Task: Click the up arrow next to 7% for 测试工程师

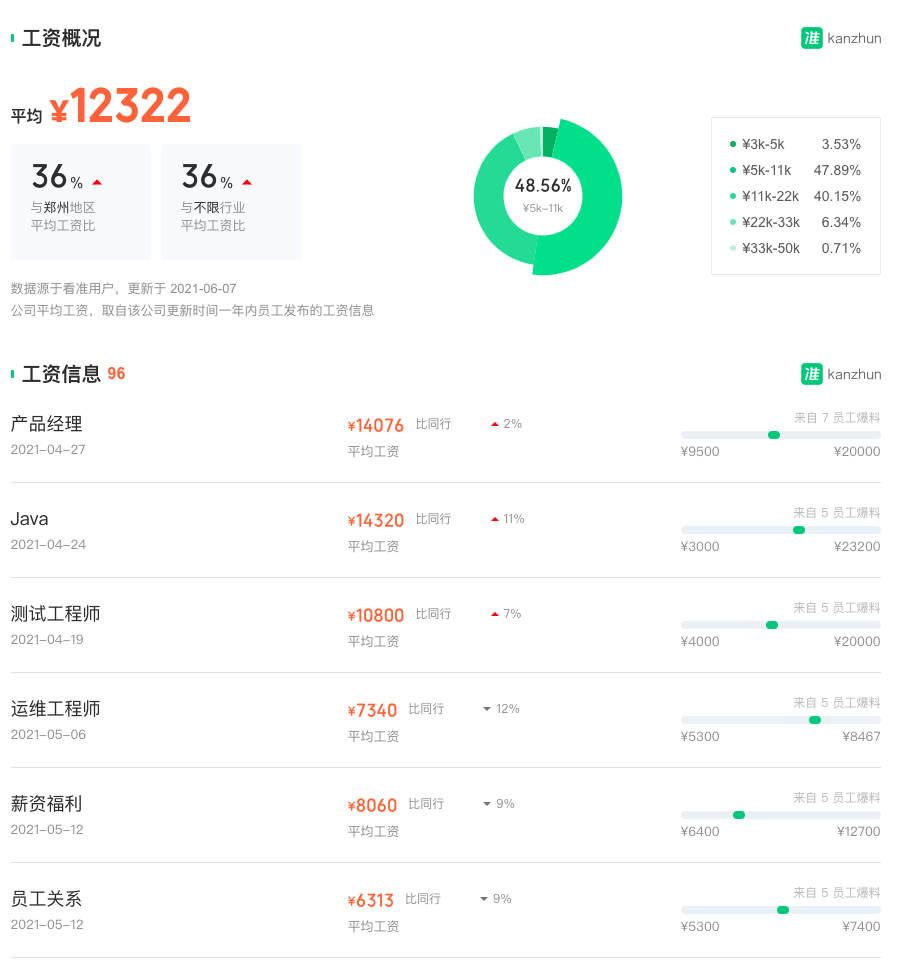Action: (495, 614)
